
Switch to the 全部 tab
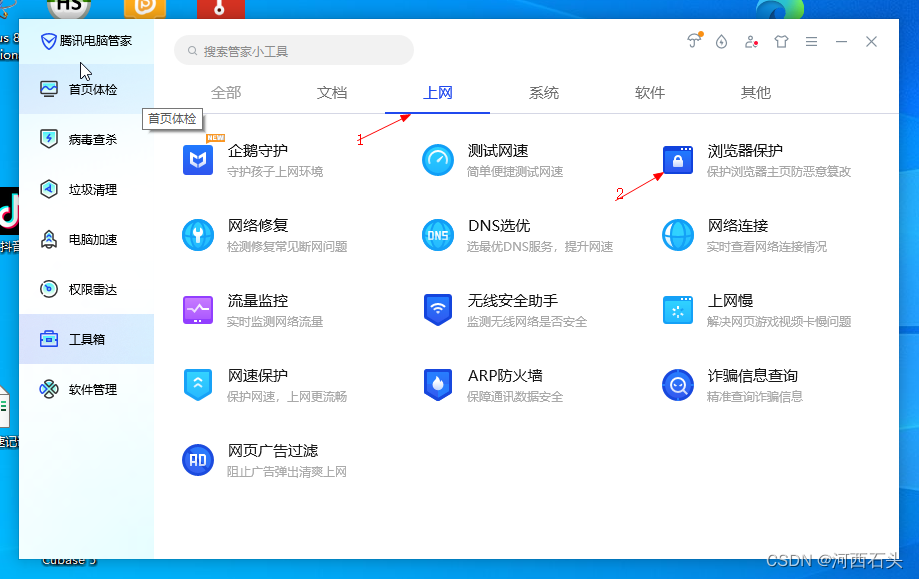(x=226, y=93)
